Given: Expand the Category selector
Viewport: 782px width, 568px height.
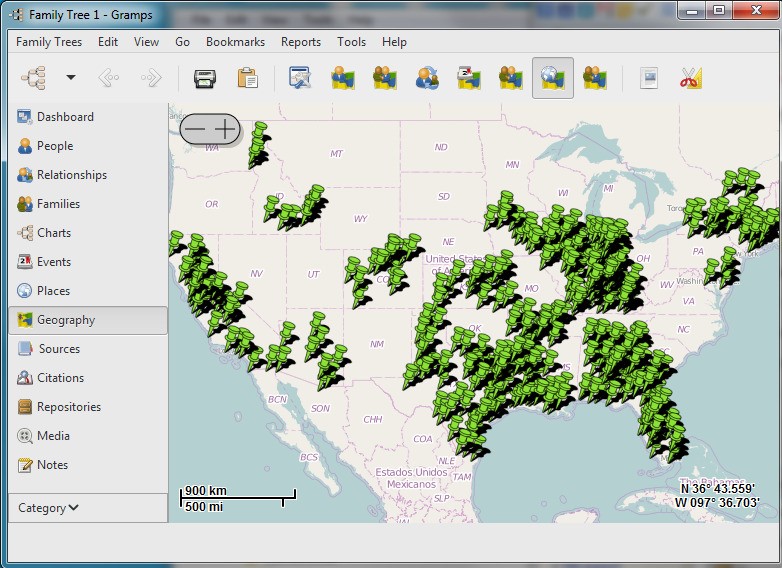Looking at the screenshot, I should [x=48, y=508].
